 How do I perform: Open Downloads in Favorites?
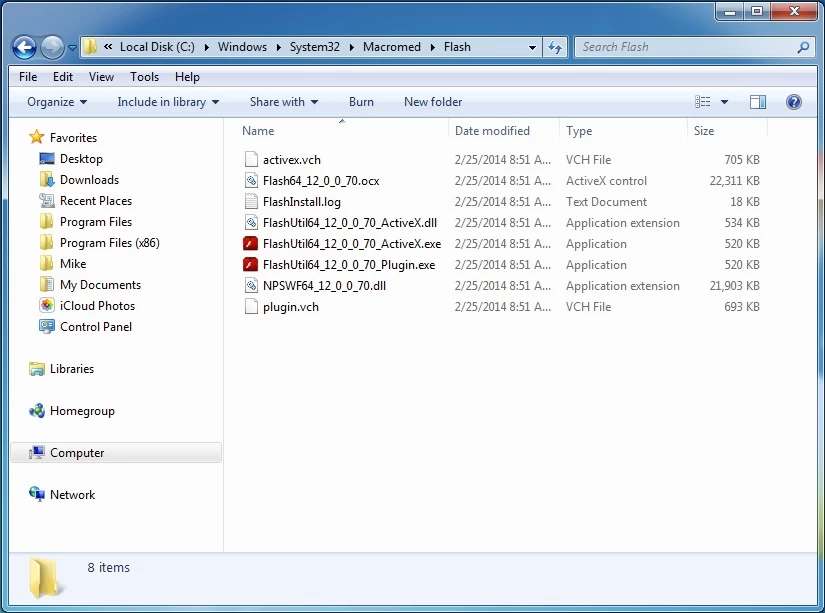89,179
